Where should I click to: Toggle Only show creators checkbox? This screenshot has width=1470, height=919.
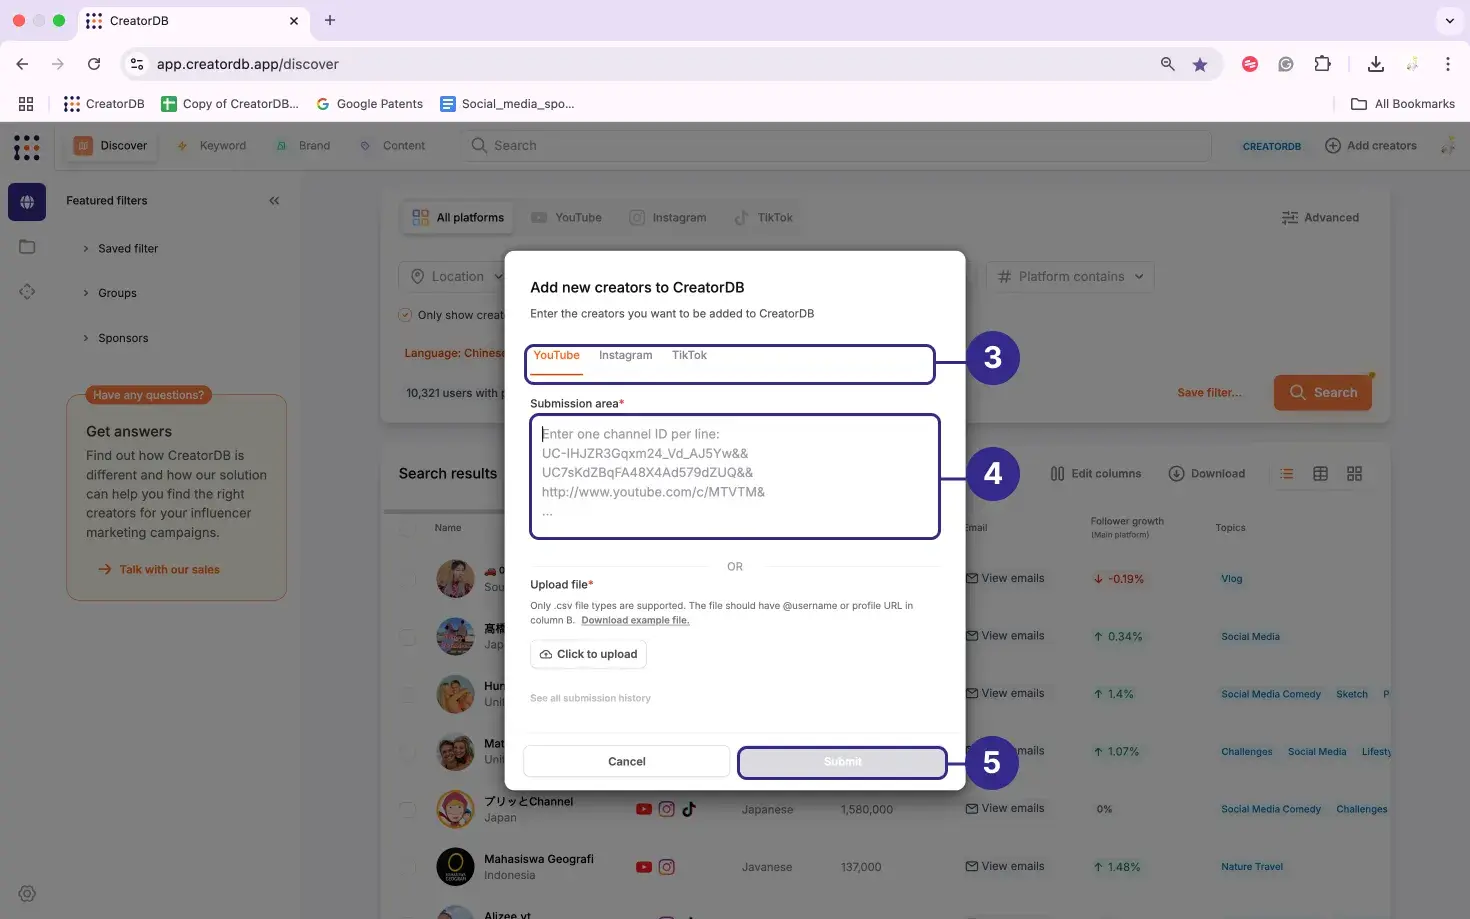pos(405,315)
